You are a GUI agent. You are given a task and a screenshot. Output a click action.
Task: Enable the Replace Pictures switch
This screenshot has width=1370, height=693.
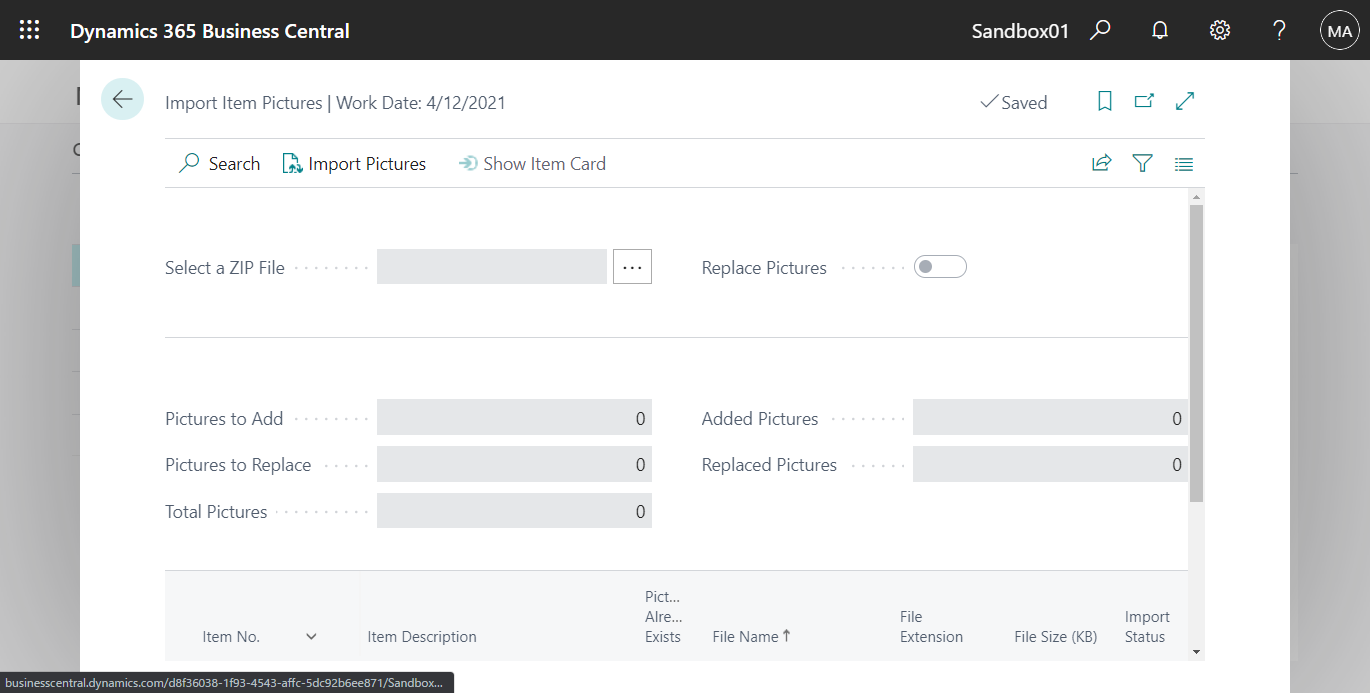tap(940, 266)
